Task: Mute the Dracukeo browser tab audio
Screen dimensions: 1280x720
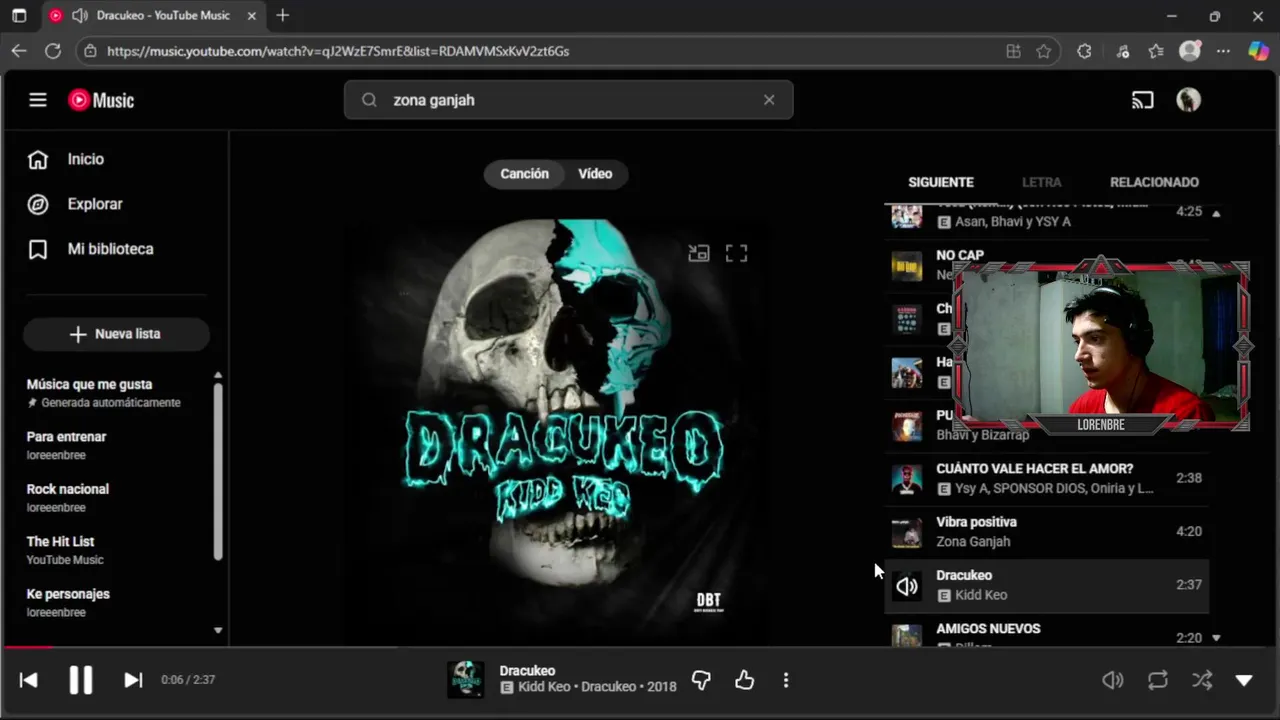Action: point(79,16)
